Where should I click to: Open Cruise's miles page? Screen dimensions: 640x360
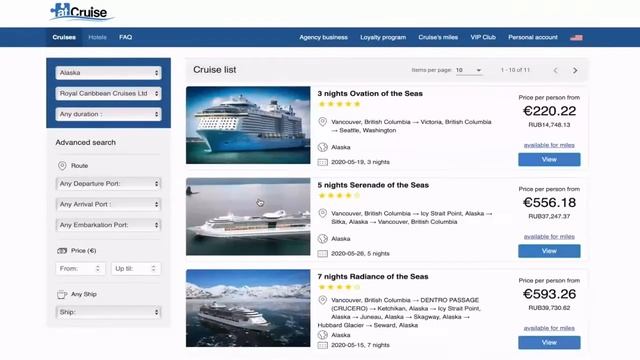[x=438, y=37]
